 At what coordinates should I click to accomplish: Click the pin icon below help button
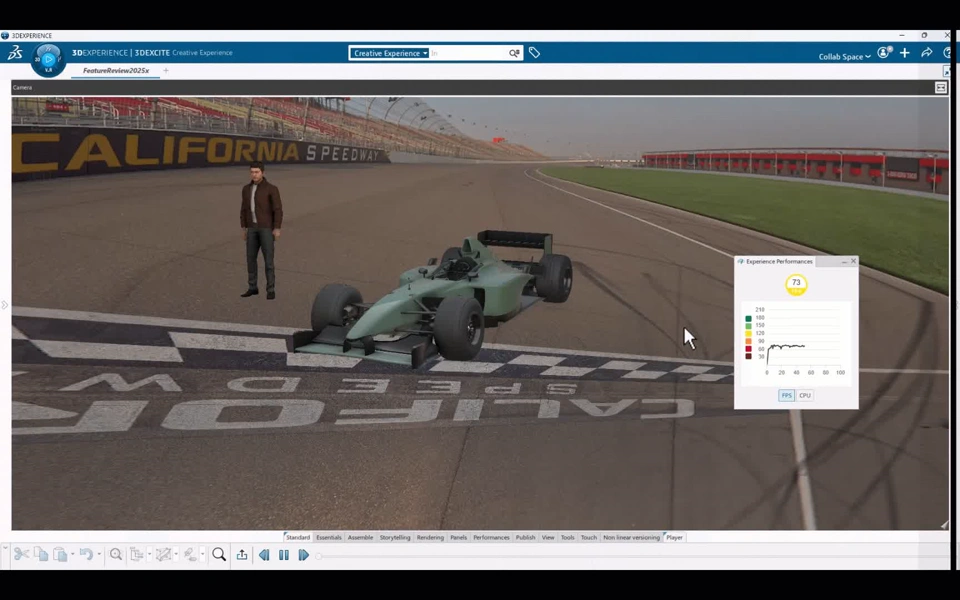947,72
